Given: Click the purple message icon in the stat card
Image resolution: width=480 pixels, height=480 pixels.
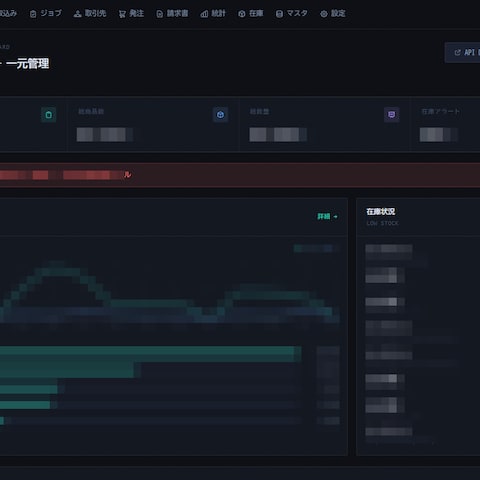Looking at the screenshot, I should click(392, 115).
